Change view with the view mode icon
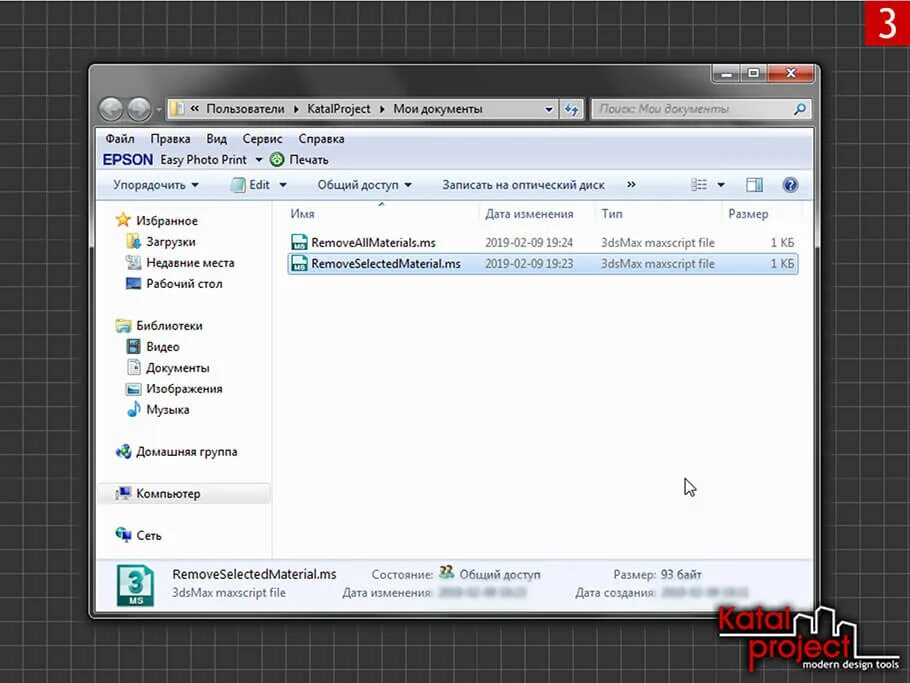 [x=699, y=185]
